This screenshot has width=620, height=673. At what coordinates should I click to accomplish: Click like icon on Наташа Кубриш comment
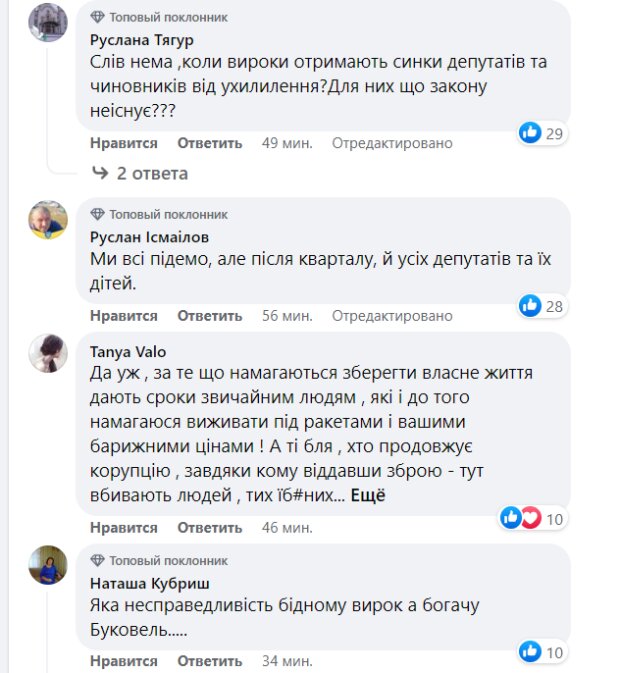pos(530,652)
